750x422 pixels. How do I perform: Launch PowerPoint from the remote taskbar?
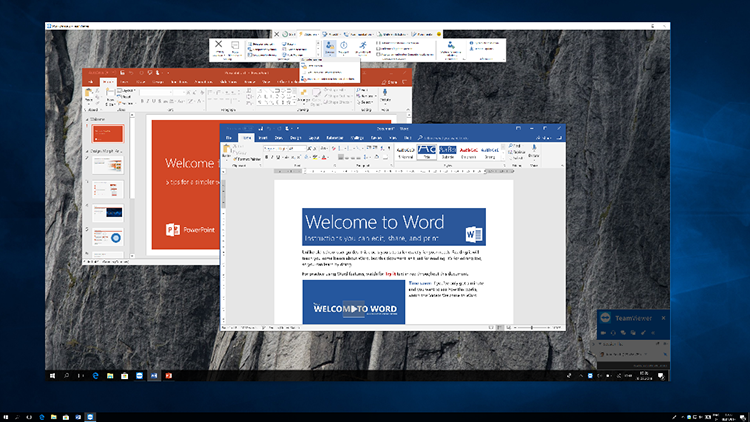168,376
